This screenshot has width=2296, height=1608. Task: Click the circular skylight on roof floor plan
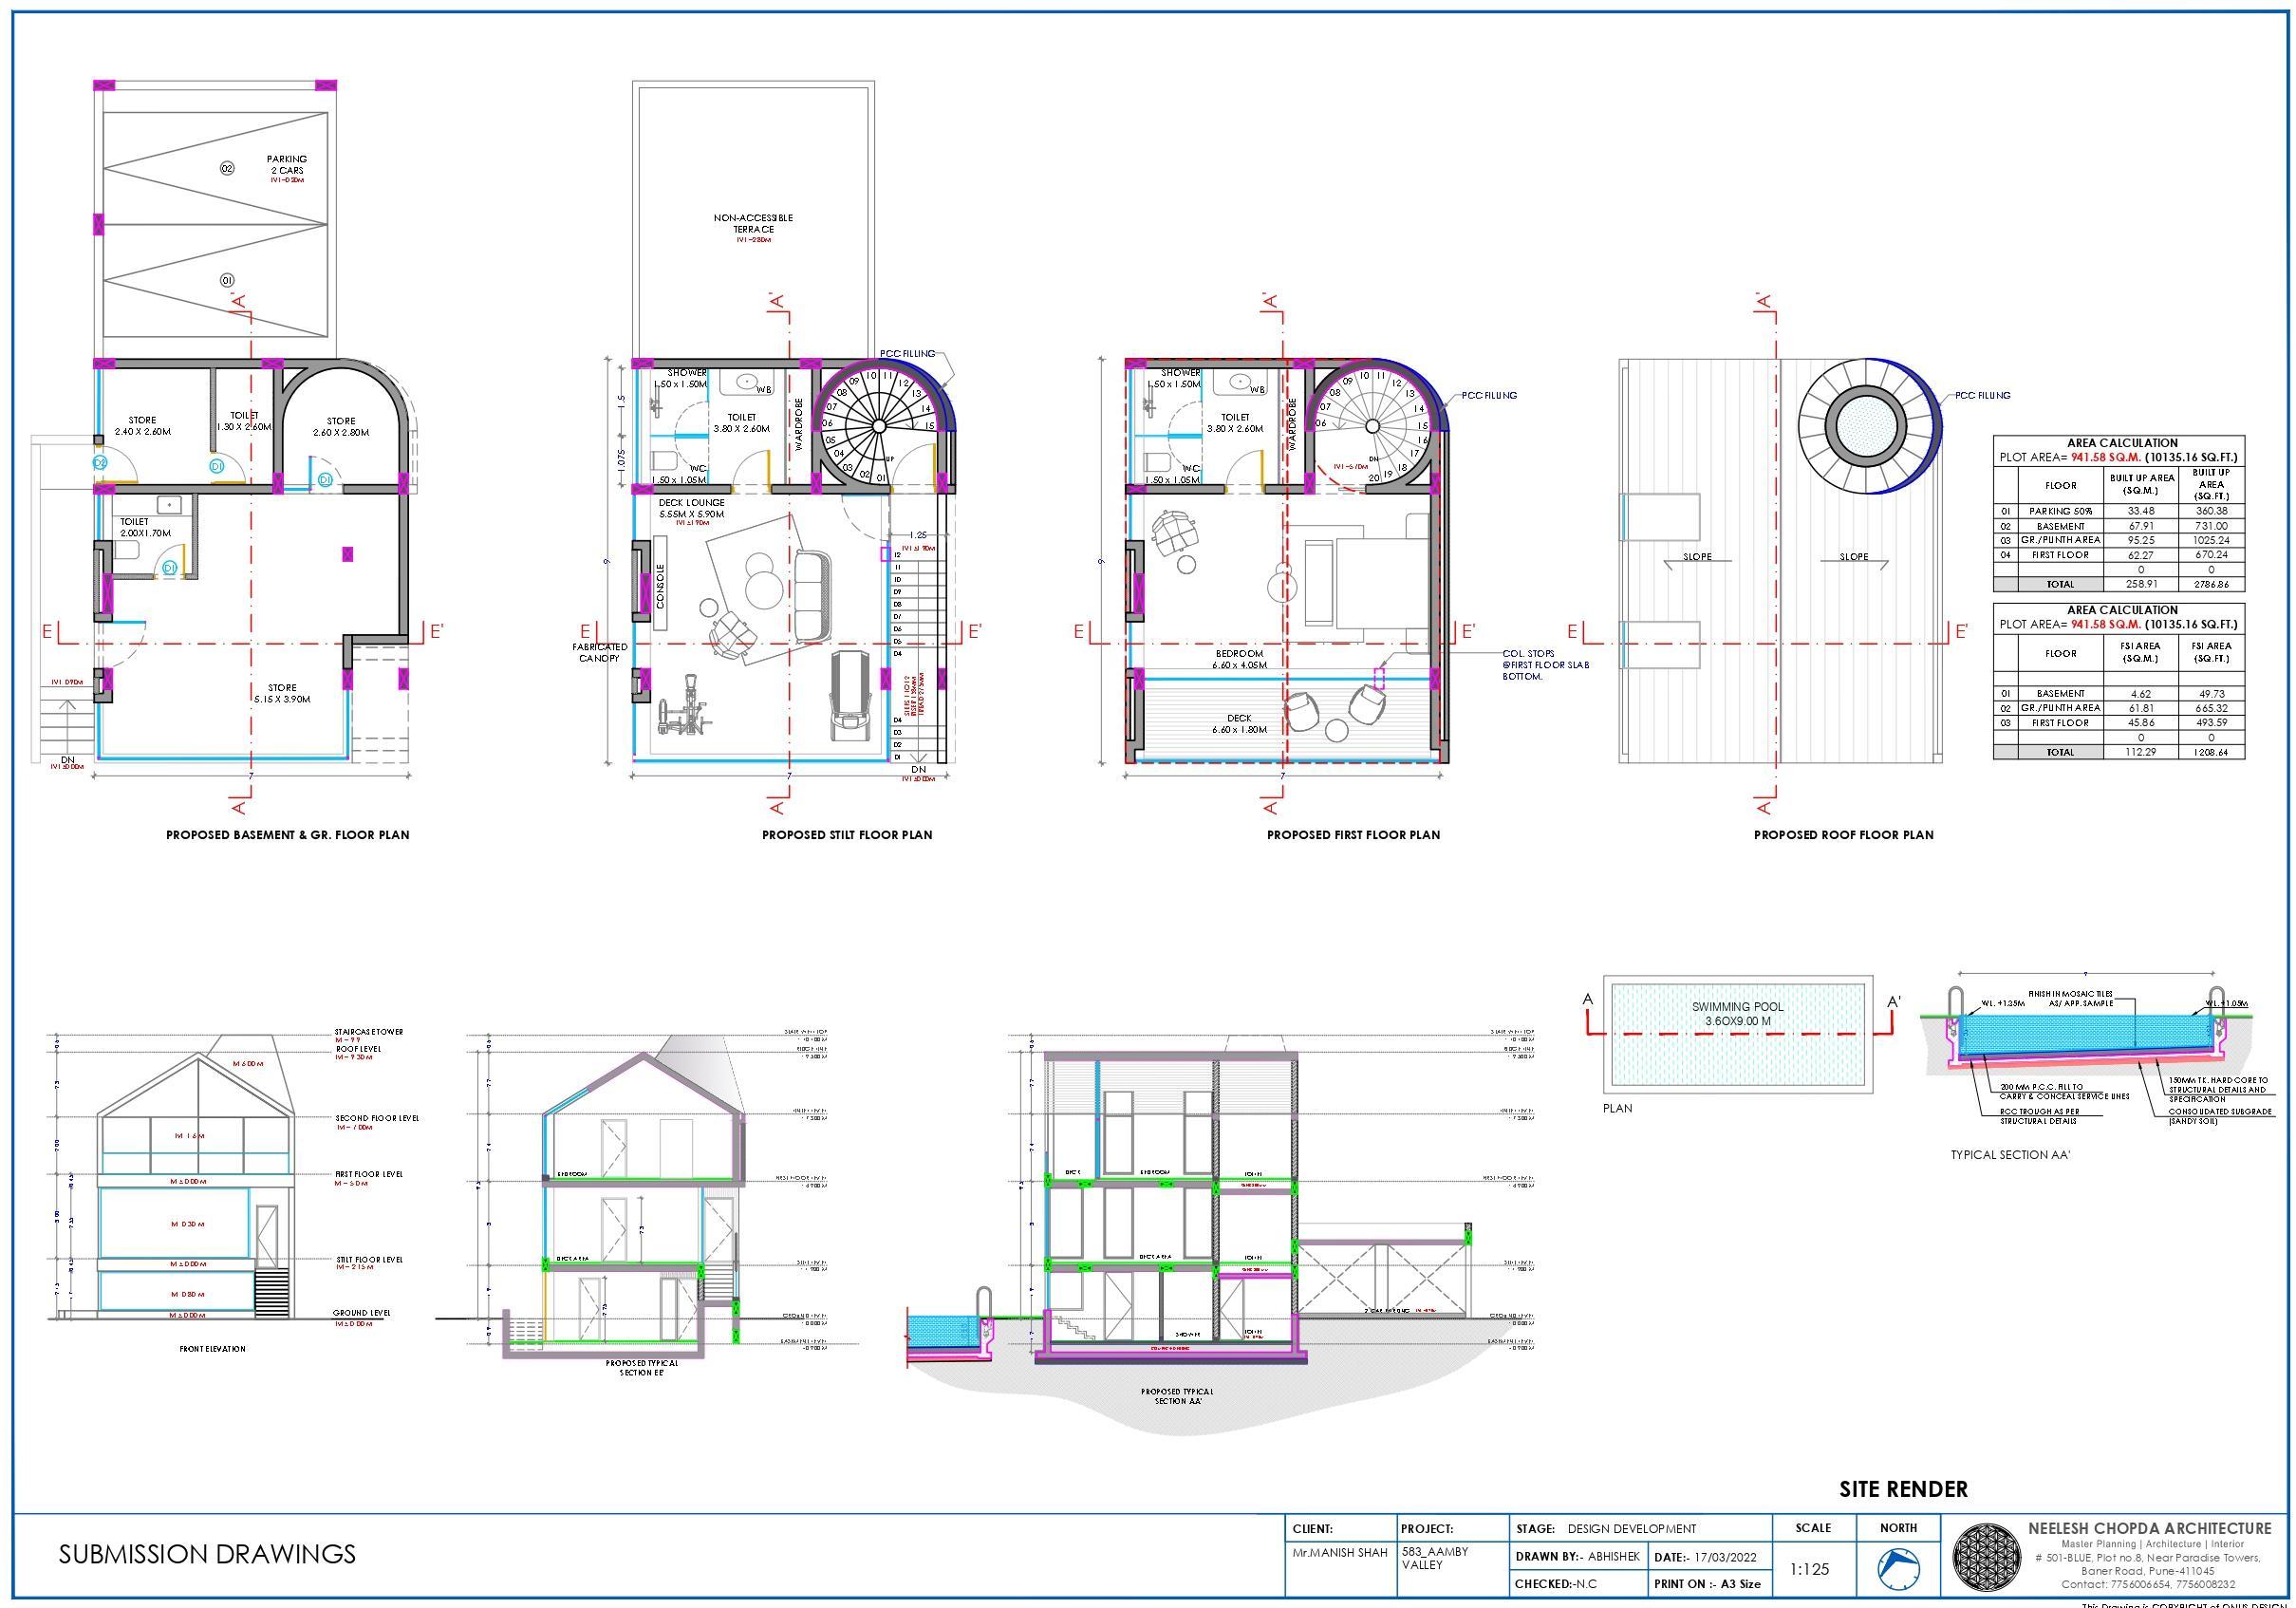click(x=1865, y=425)
